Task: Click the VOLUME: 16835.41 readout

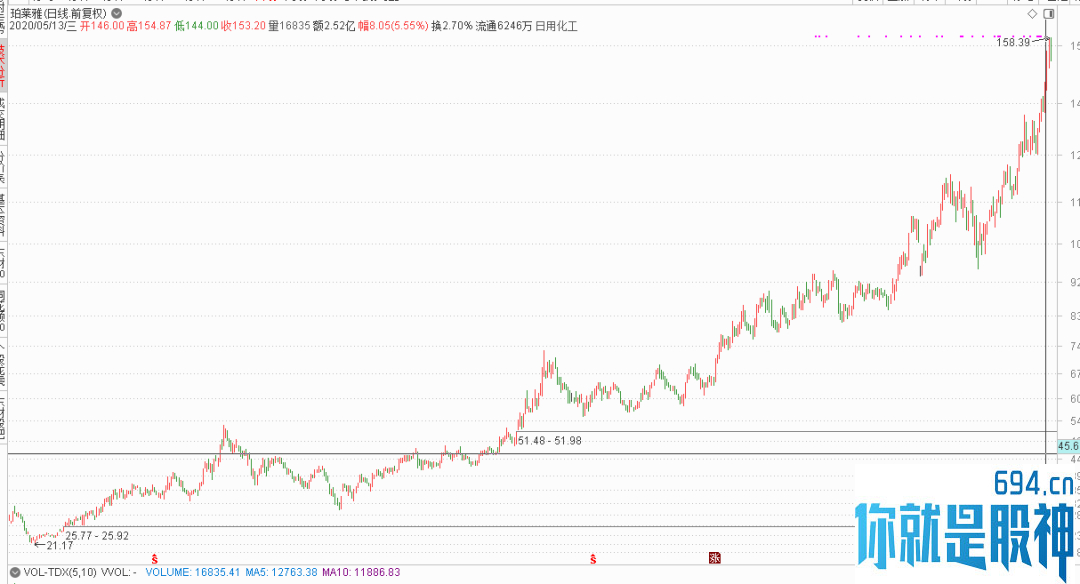Action: tap(193, 572)
